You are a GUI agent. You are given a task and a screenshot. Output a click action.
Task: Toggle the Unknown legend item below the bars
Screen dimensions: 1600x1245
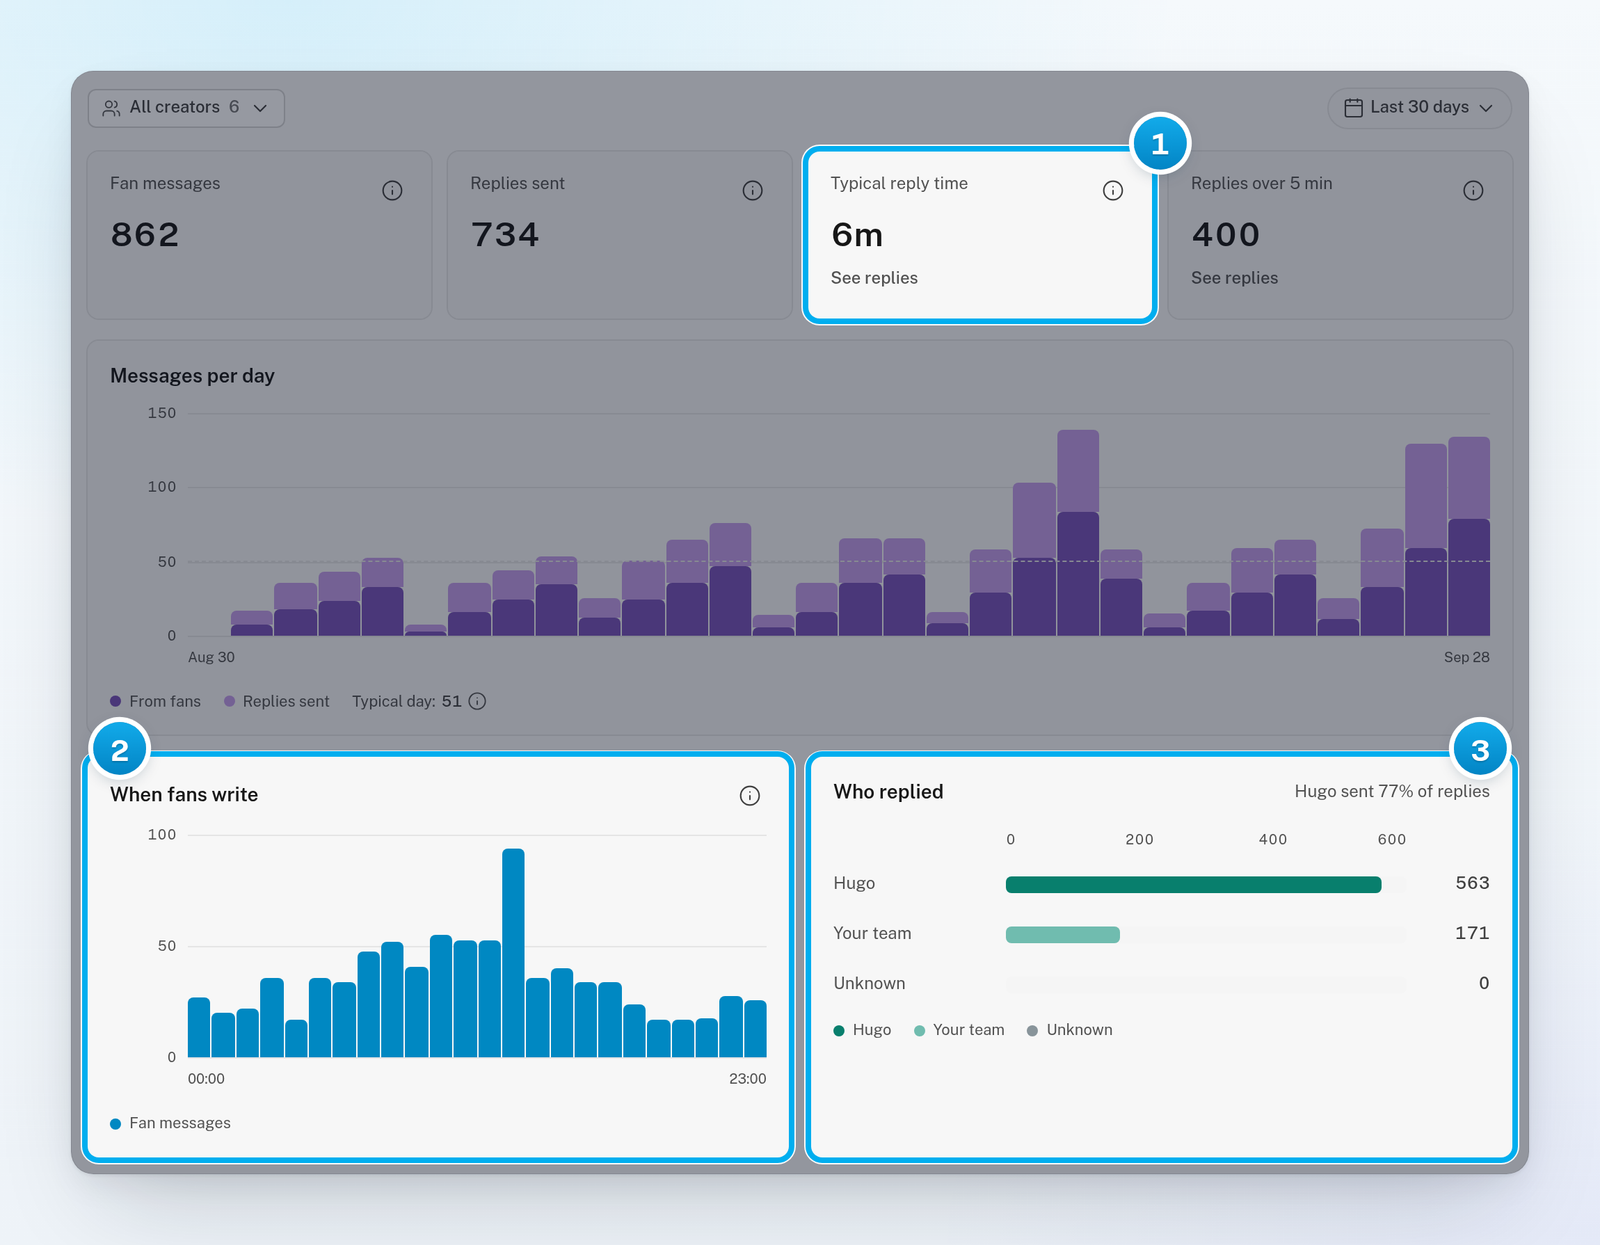(1069, 1030)
